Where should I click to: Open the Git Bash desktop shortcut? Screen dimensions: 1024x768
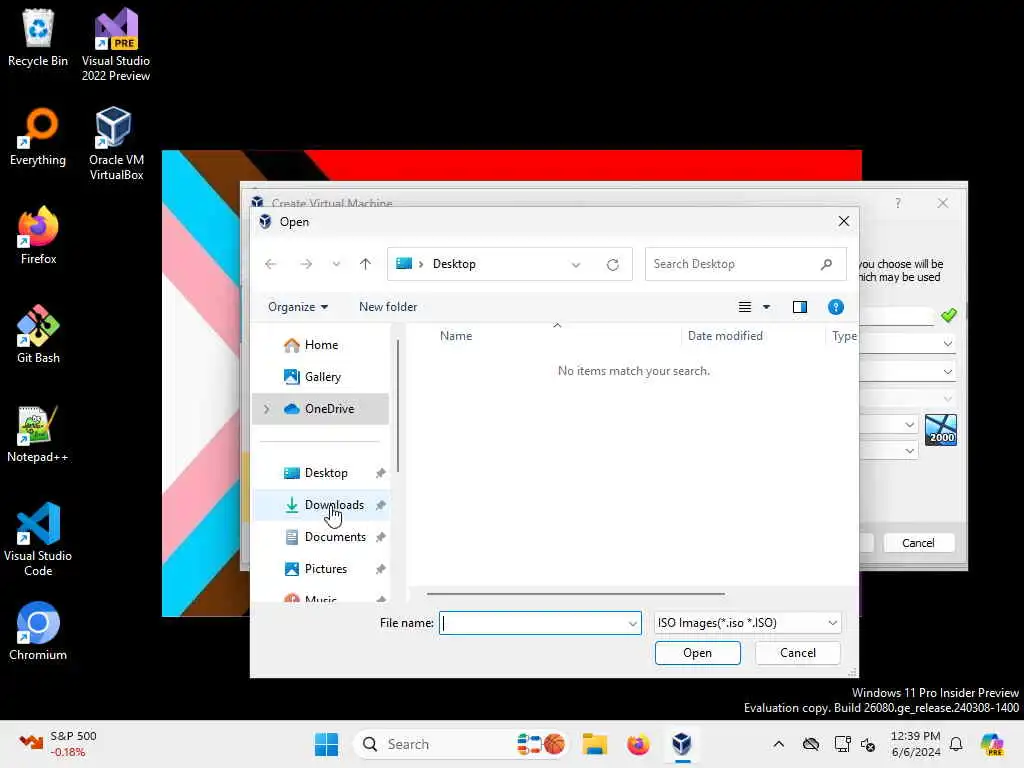coord(38,334)
